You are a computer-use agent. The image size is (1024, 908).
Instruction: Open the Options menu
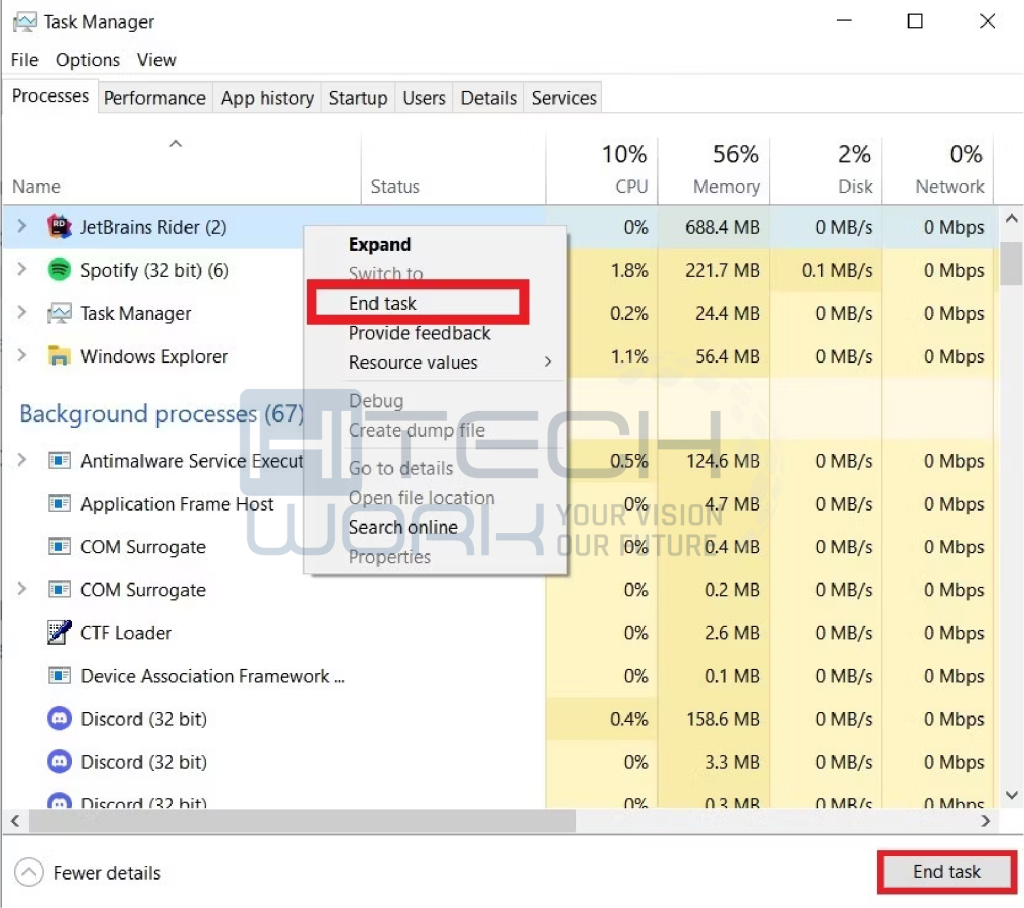pos(88,60)
